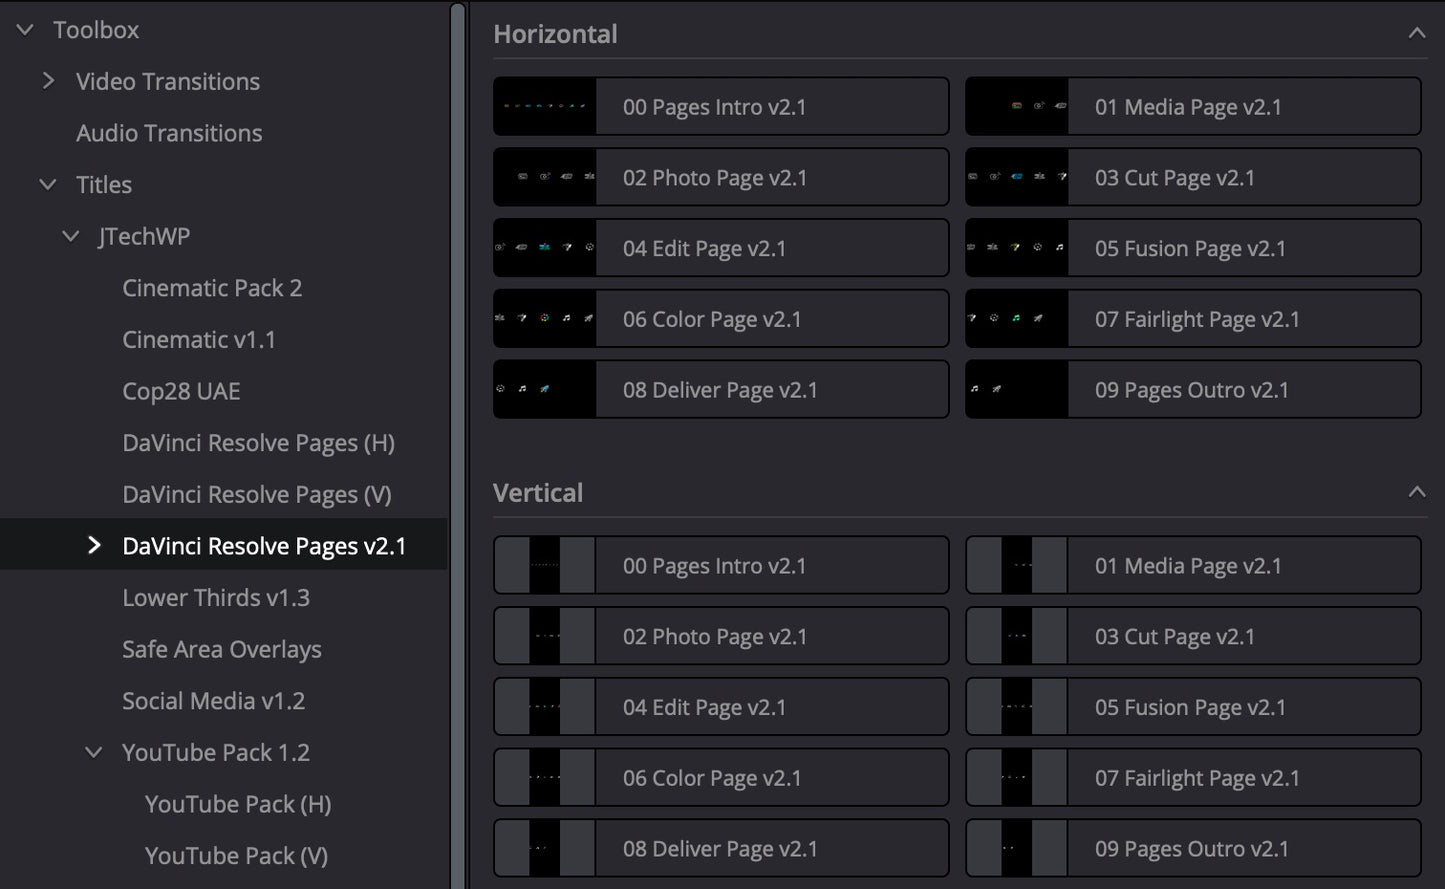Click Horizontal 06 Color Page v2.1 thumbnail

point(545,319)
